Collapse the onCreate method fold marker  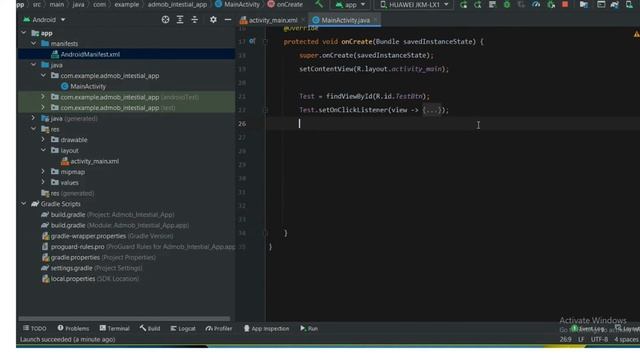coord(265,41)
